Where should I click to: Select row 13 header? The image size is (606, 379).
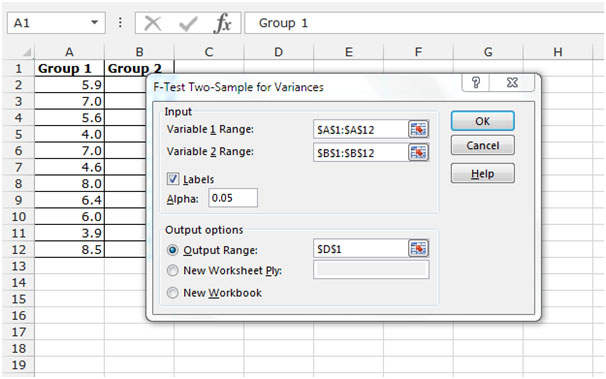(19, 266)
